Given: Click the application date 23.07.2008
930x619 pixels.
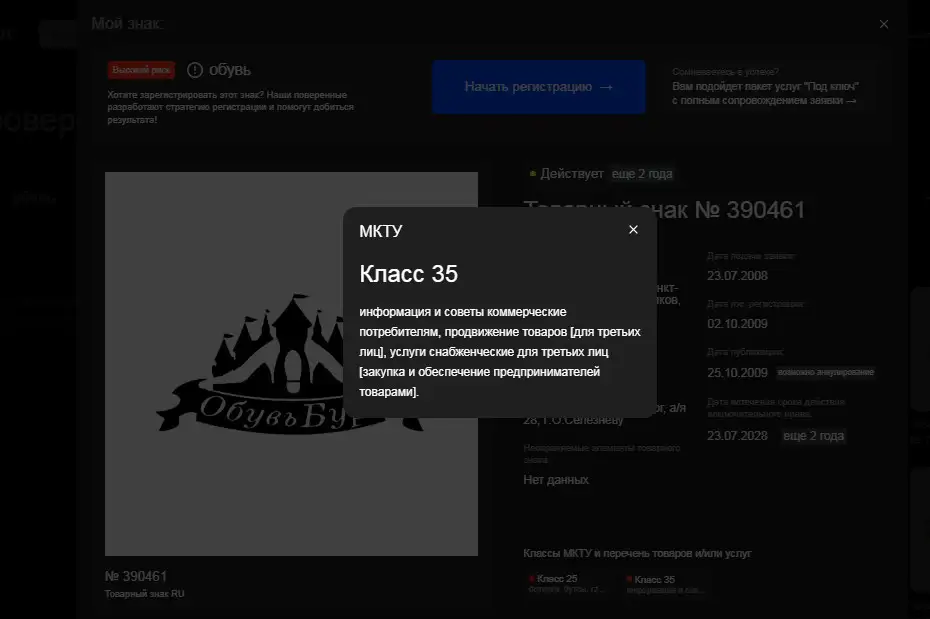Looking at the screenshot, I should (x=737, y=275).
